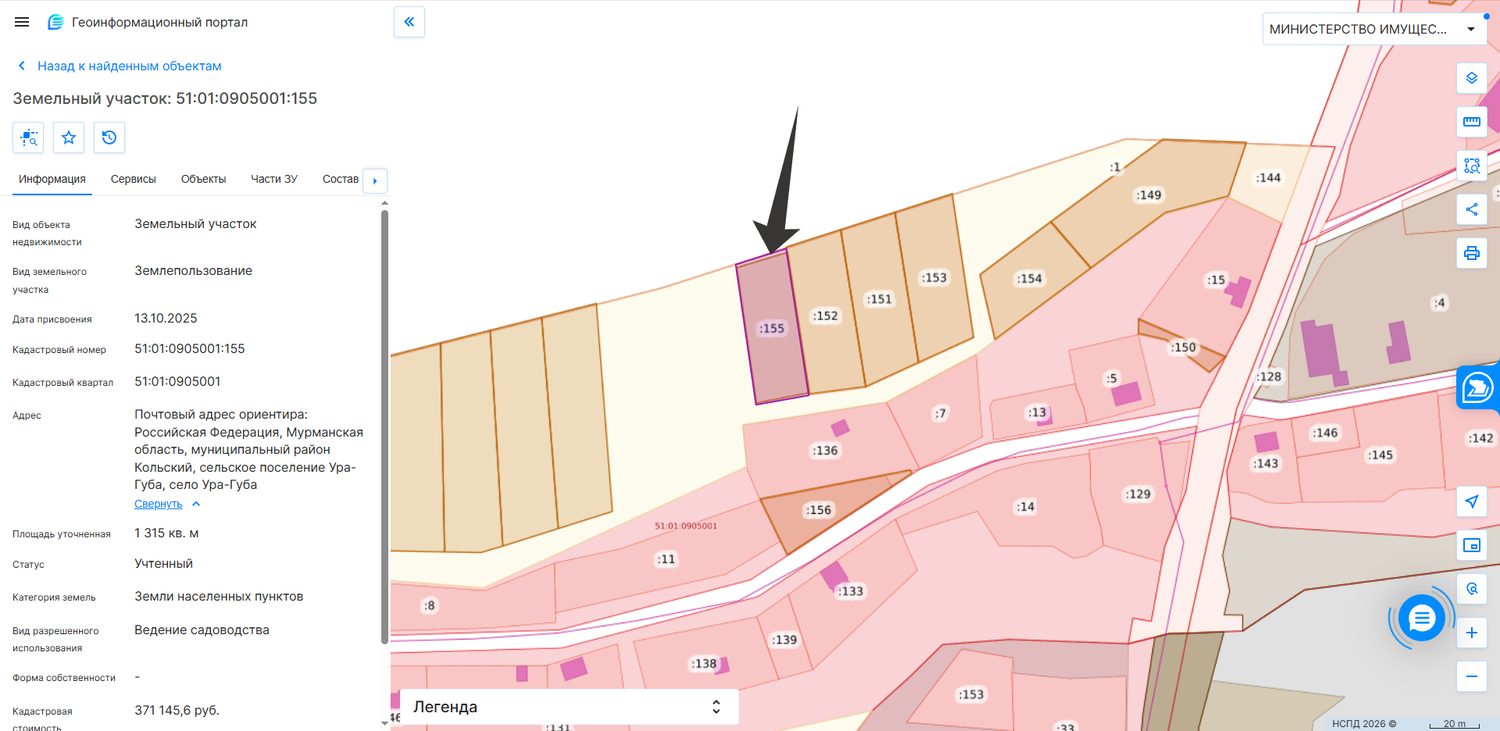Click date value 13.10.2025

pyautogui.click(x=166, y=318)
